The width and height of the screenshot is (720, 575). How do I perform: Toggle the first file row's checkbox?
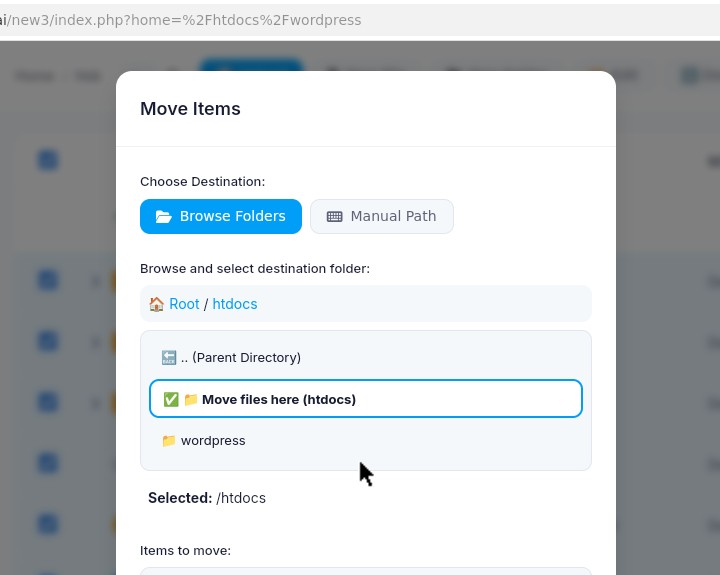click(48, 281)
